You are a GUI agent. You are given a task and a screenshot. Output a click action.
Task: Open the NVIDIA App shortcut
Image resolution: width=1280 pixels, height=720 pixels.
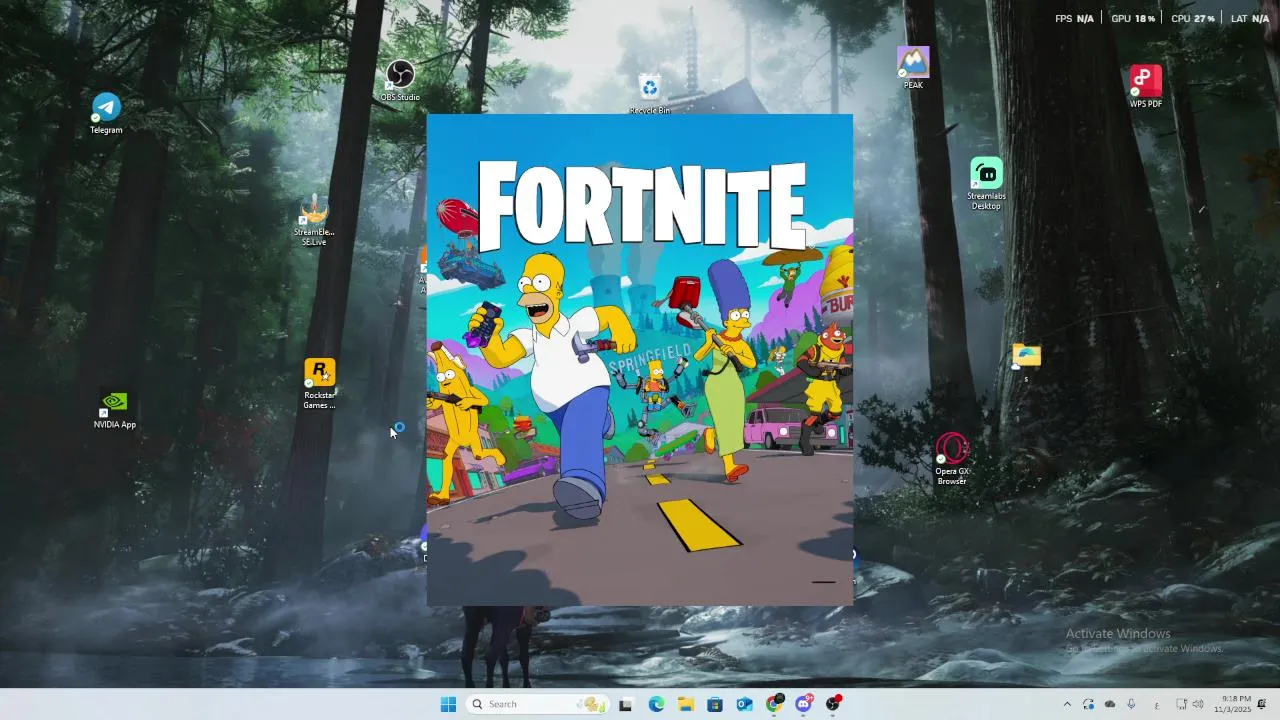click(x=115, y=410)
